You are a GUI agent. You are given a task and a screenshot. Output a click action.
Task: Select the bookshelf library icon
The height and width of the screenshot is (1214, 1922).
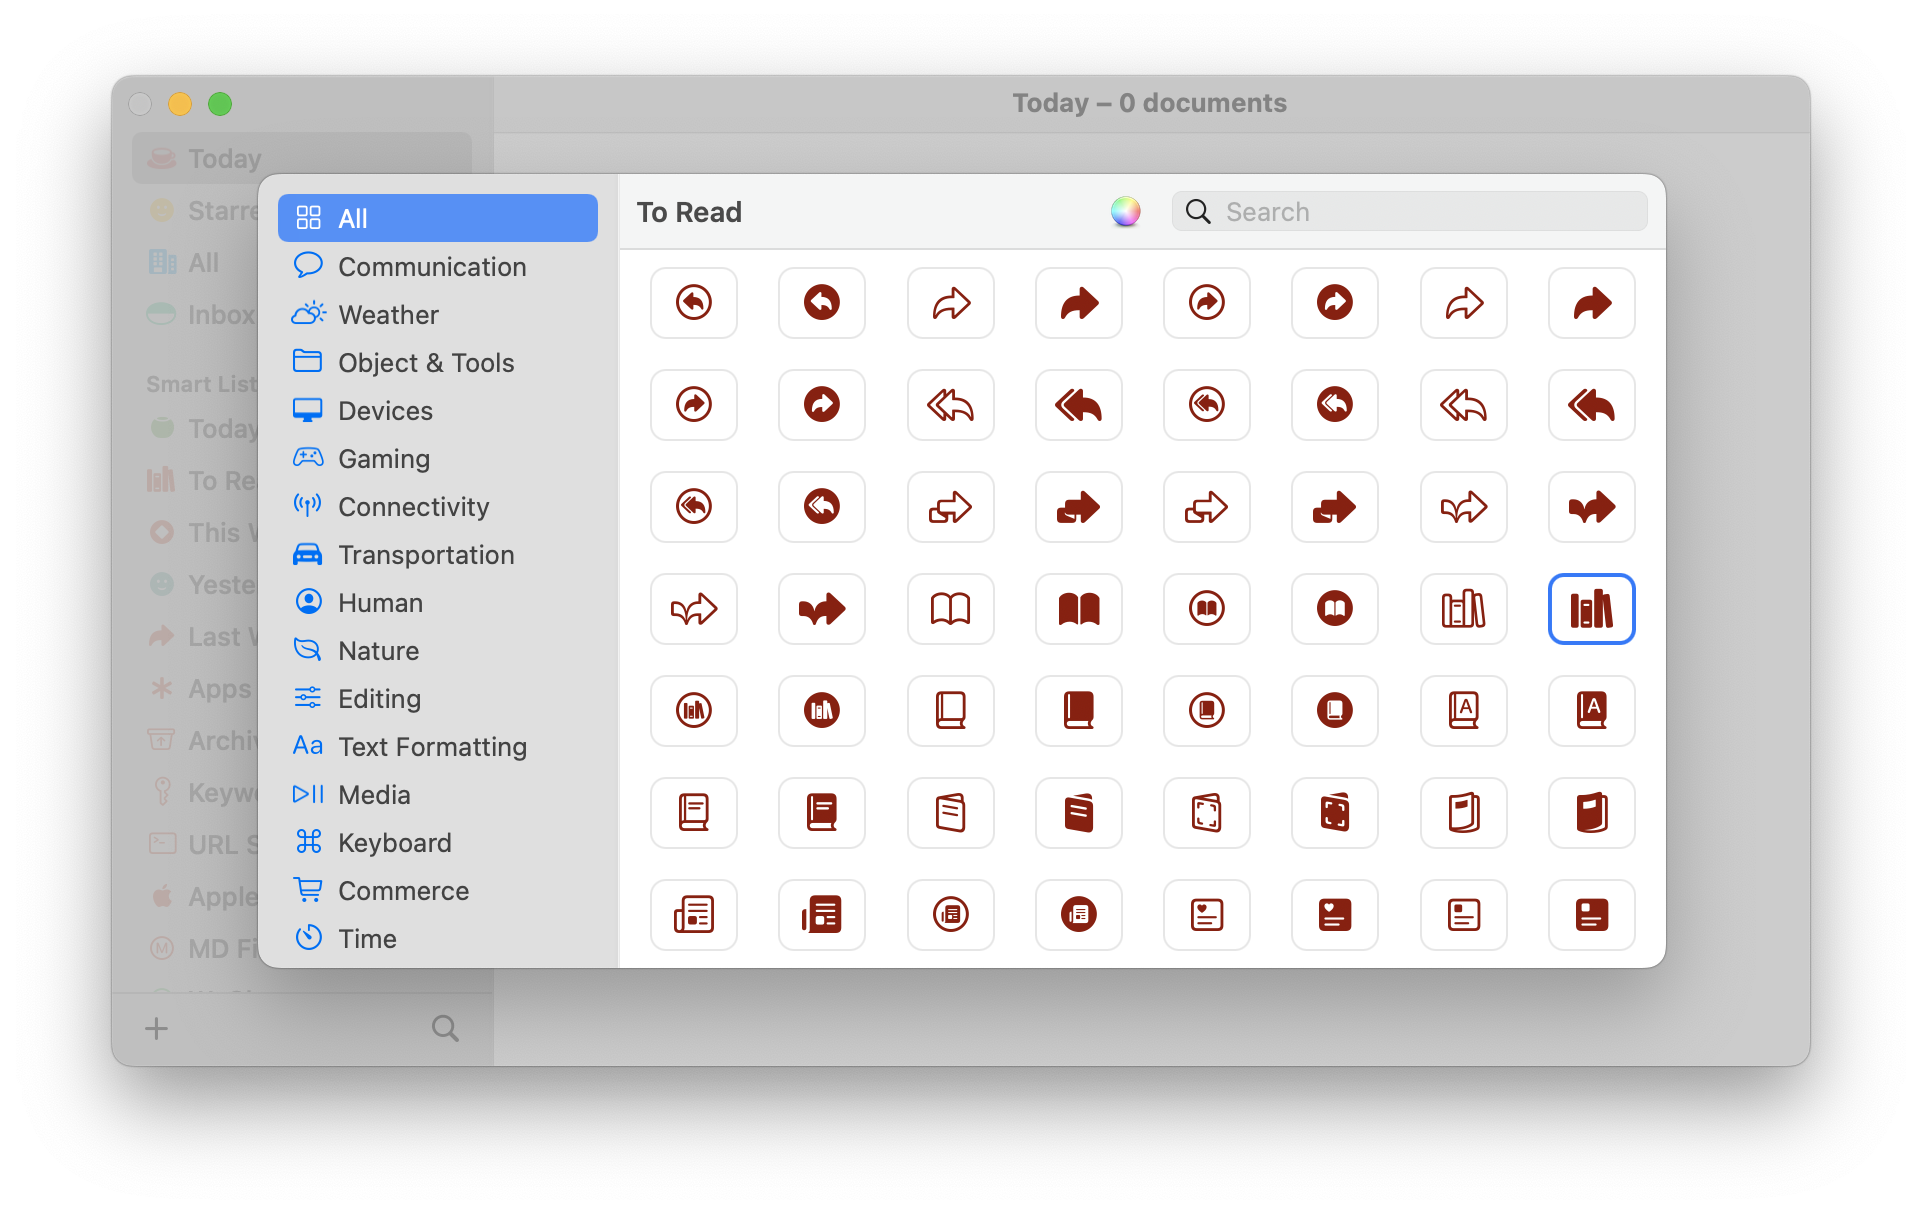tap(1592, 607)
